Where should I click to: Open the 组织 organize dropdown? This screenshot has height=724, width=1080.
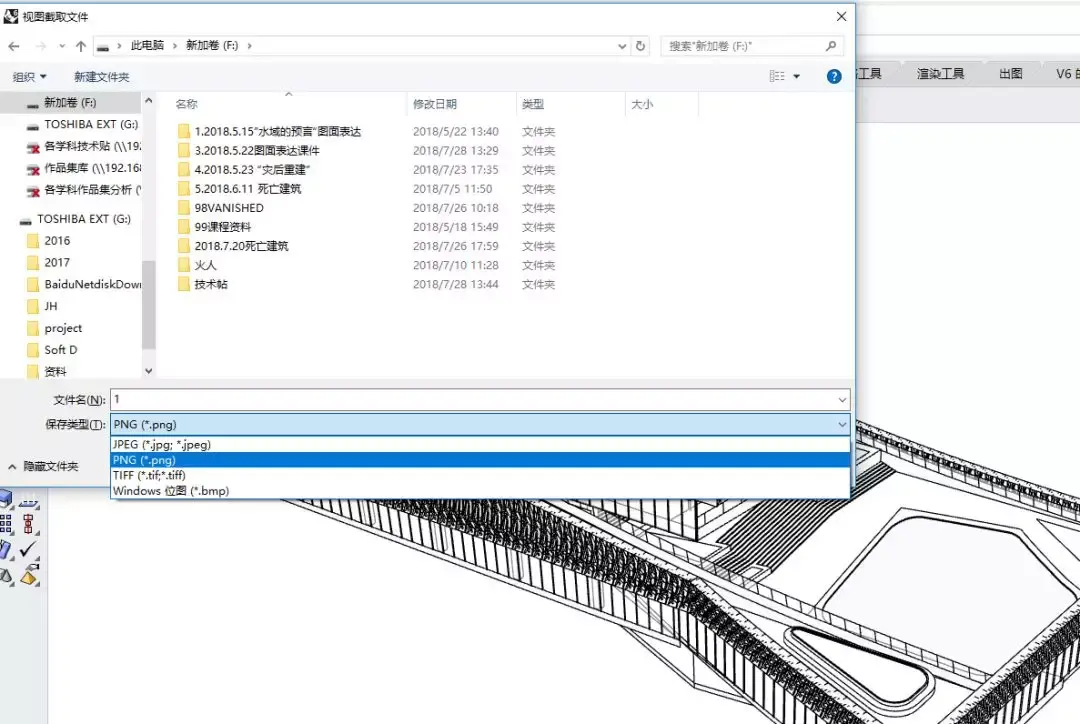click(30, 76)
